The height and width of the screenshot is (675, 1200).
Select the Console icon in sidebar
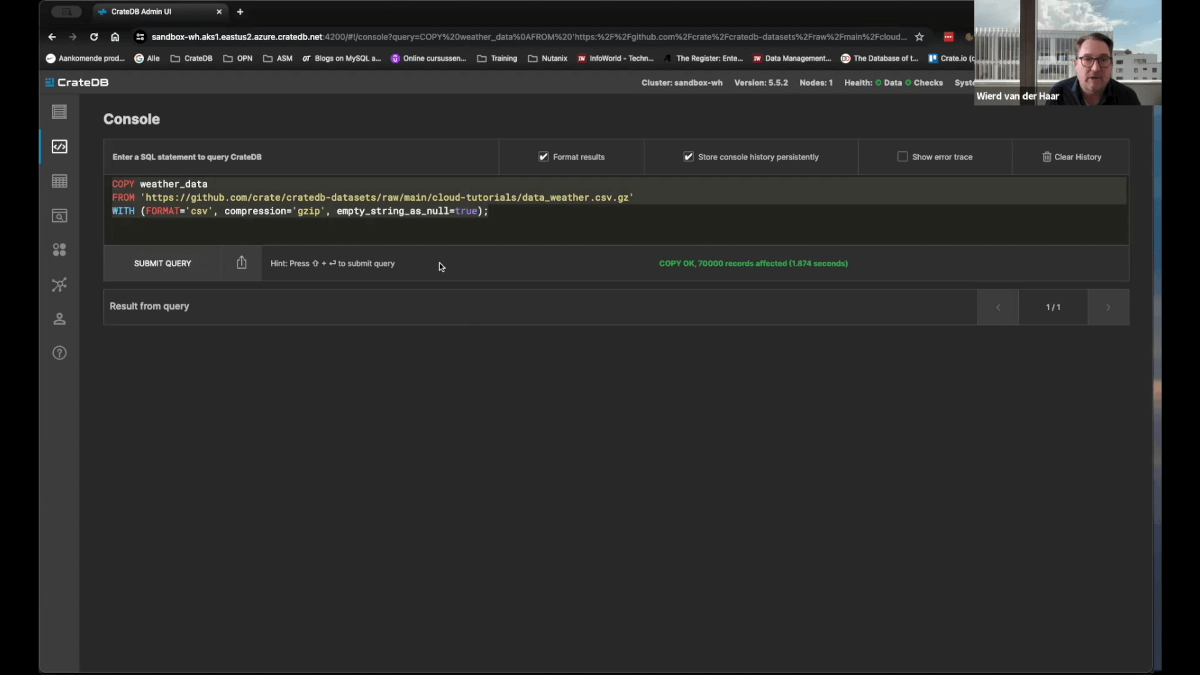(x=59, y=147)
